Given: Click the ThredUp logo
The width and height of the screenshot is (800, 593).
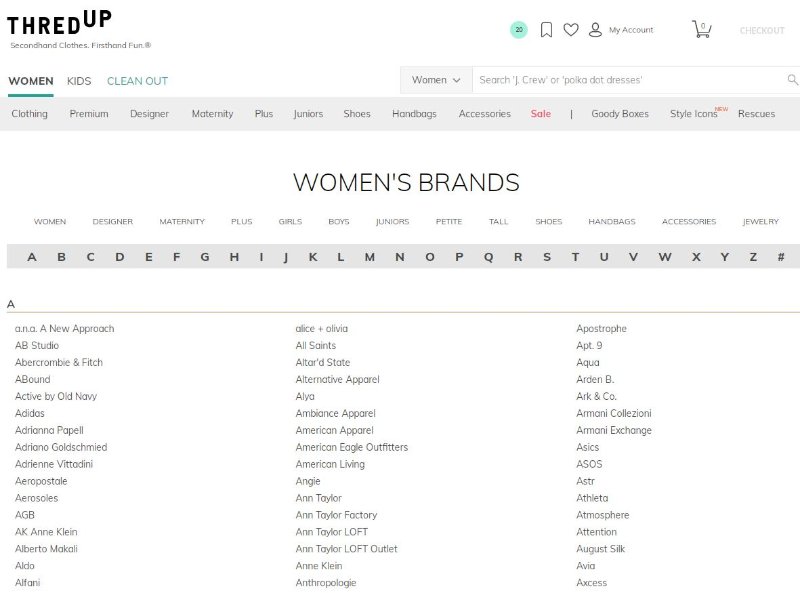Looking at the screenshot, I should coord(59,23).
